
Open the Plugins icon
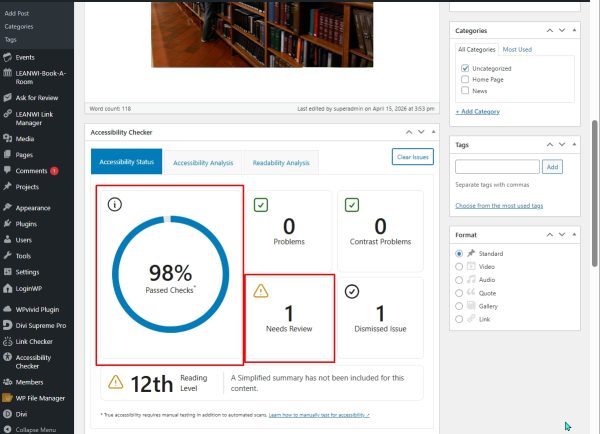point(7,224)
